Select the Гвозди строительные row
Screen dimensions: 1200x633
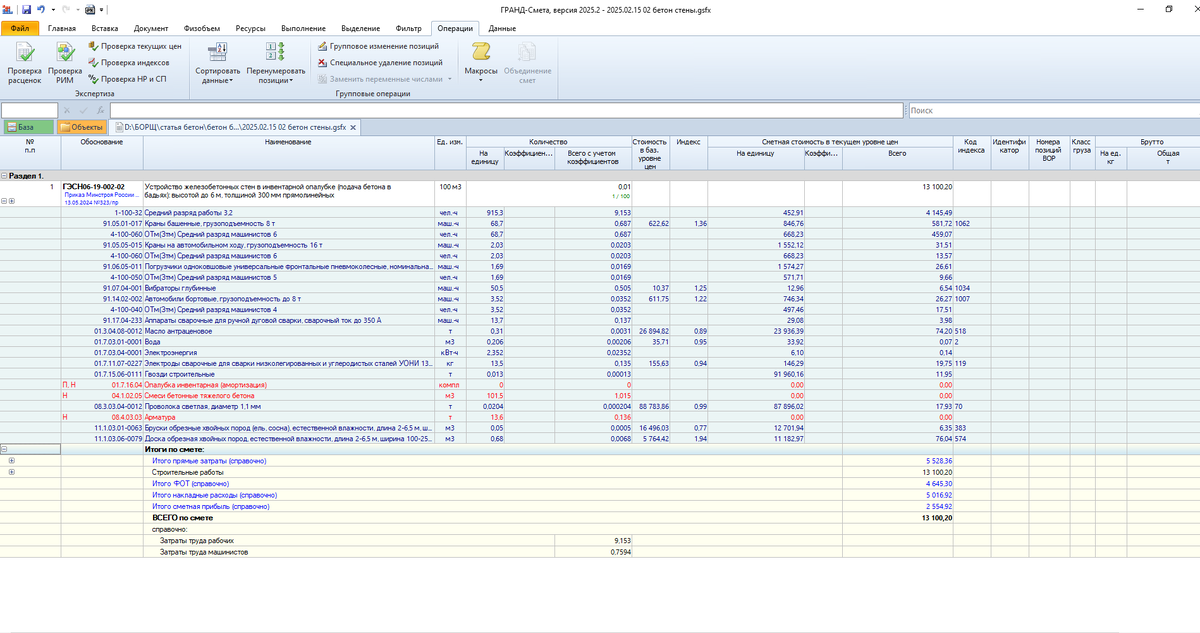pyautogui.click(x=600, y=373)
